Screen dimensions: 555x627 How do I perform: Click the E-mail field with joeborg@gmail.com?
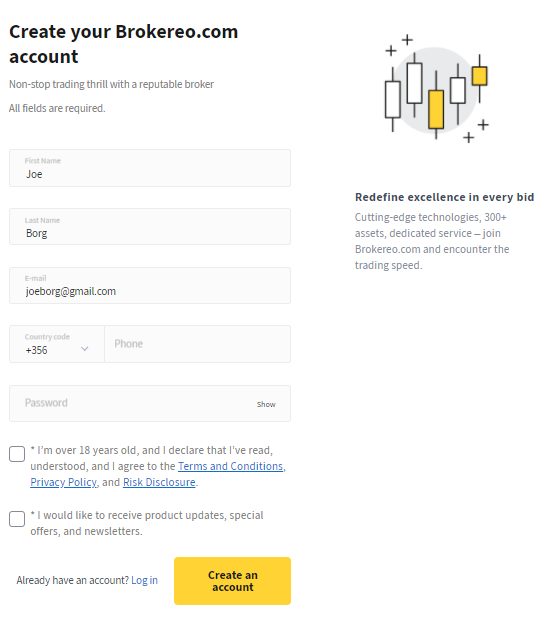click(x=150, y=286)
